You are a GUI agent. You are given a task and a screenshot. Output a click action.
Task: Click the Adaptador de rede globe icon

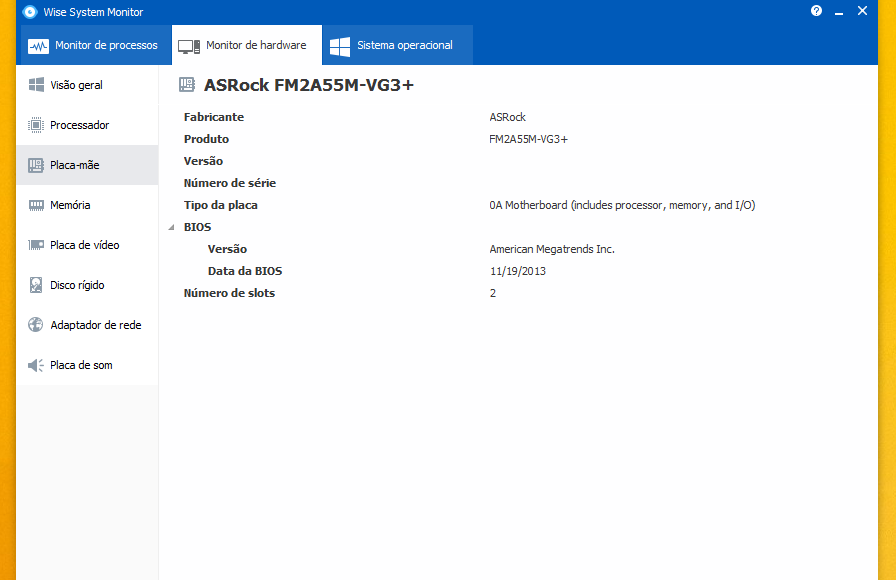click(x=36, y=325)
